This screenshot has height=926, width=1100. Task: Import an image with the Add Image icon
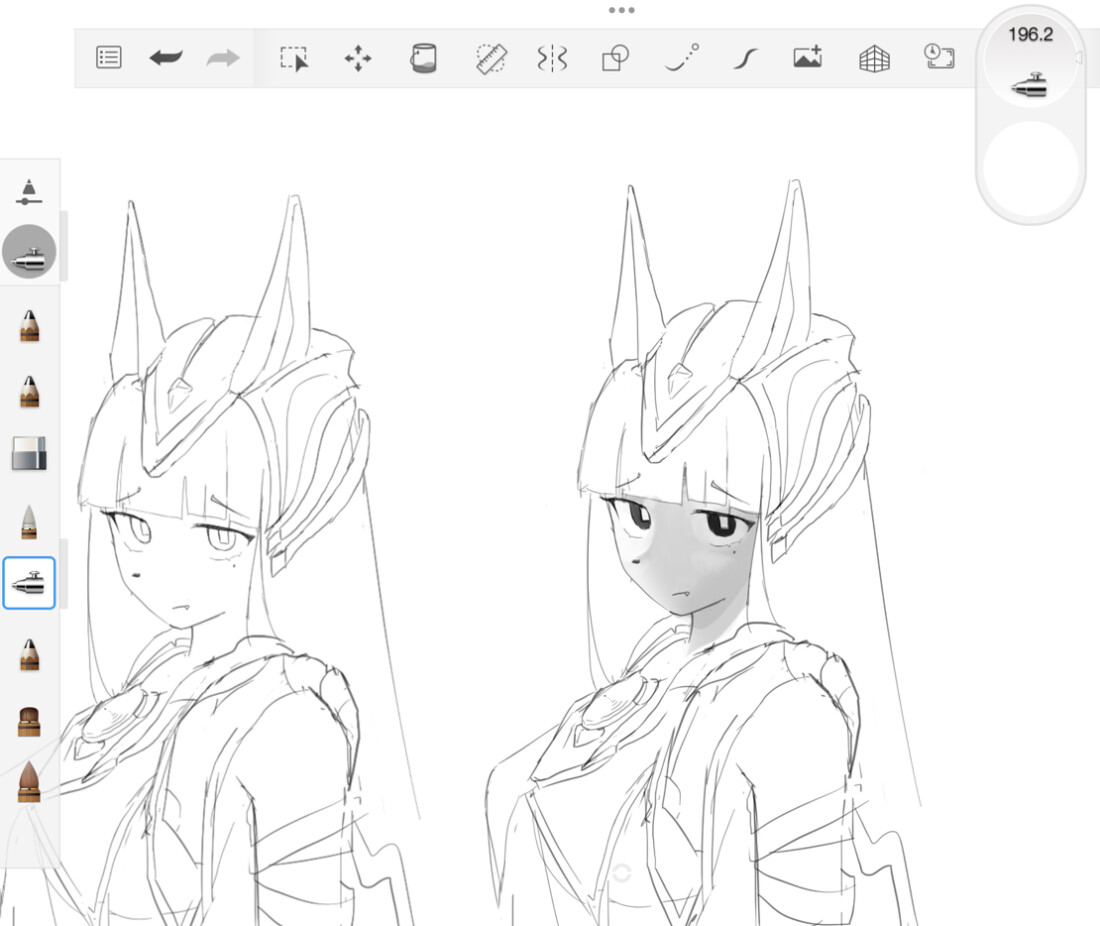807,58
